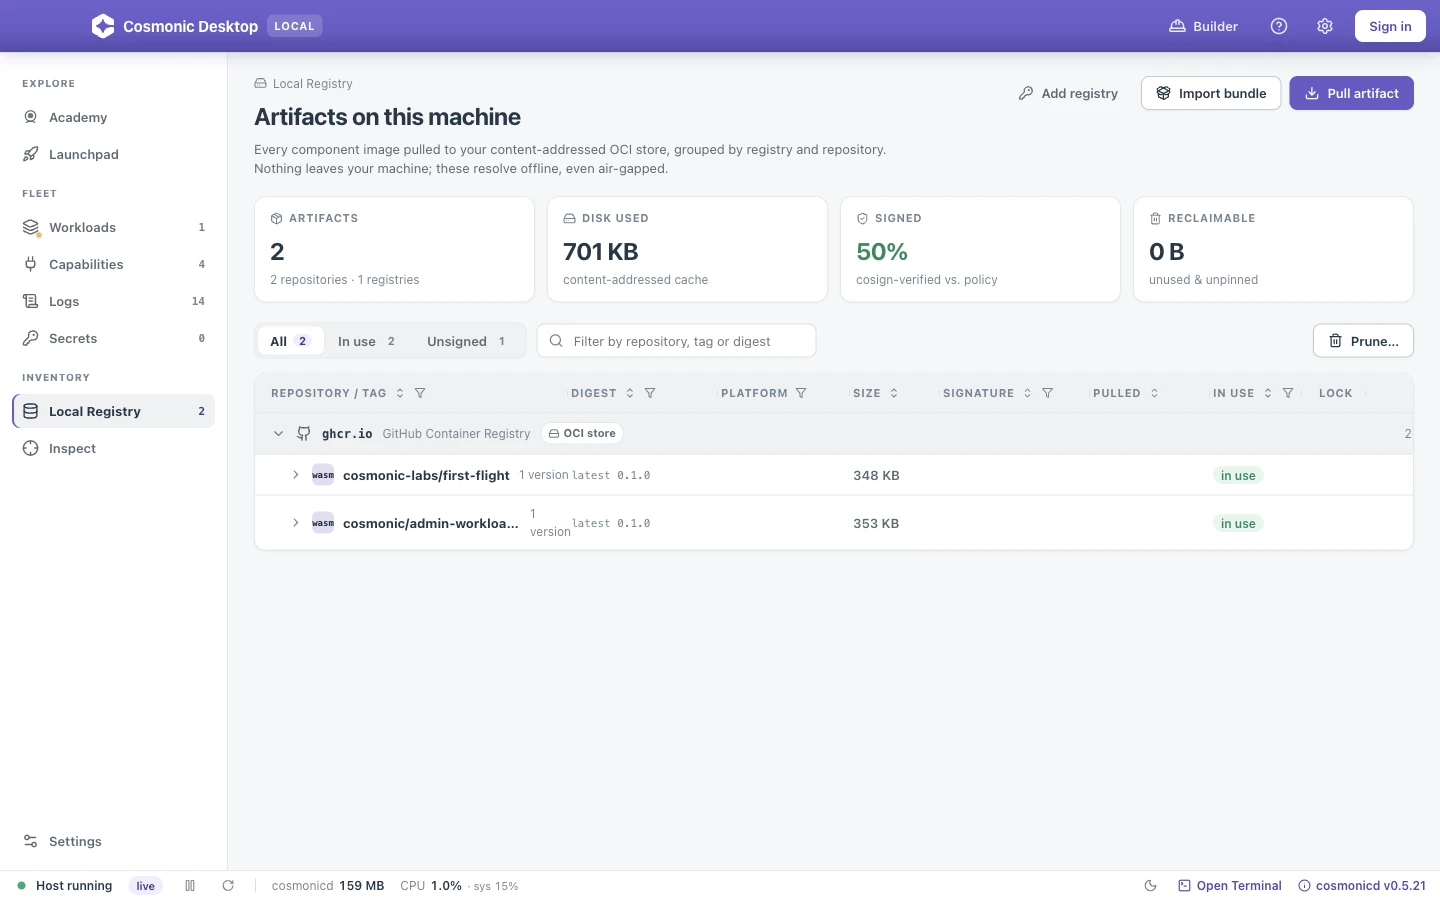Screen dimensions: 1440x900
Task: Pause the host with the pause icon
Action: click(190, 886)
